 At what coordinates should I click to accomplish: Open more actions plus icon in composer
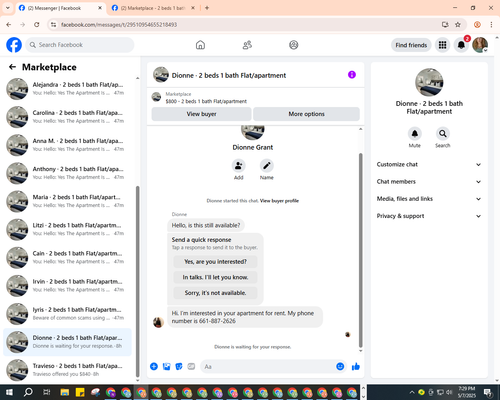pos(154,367)
